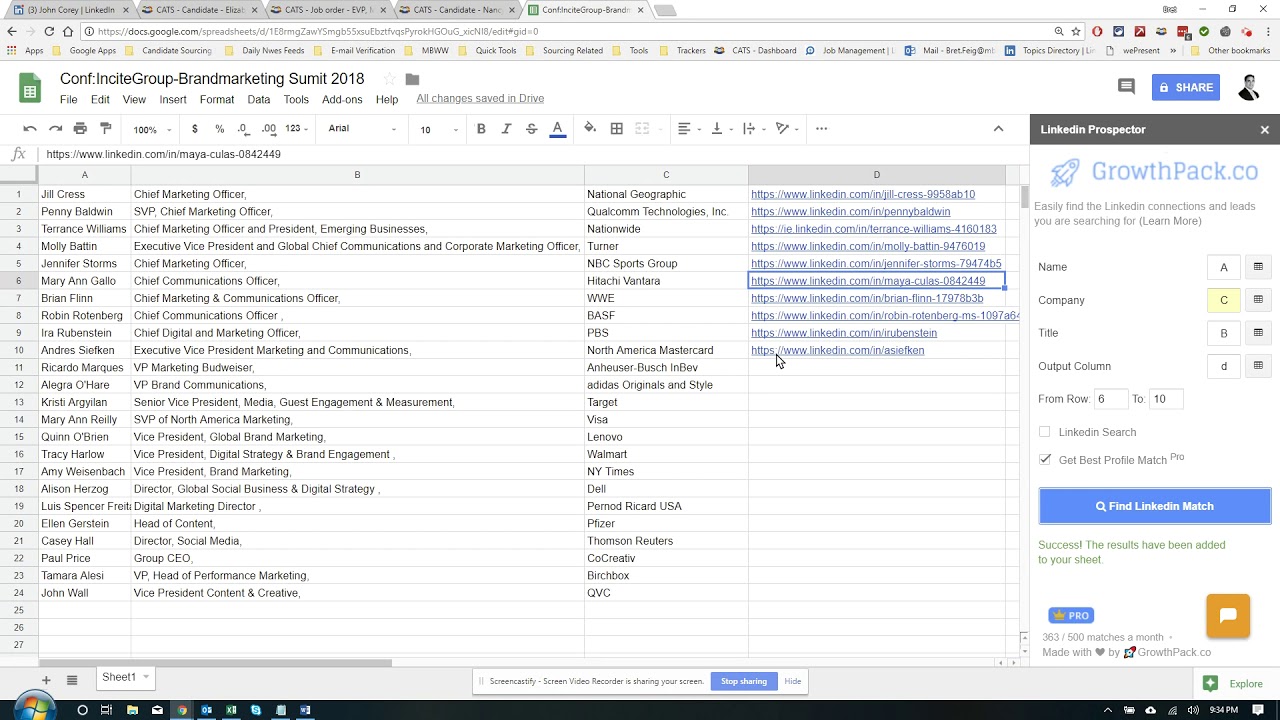The image size is (1280, 720).
Task: Open the text wrapping dropdown
Action: 755,129
